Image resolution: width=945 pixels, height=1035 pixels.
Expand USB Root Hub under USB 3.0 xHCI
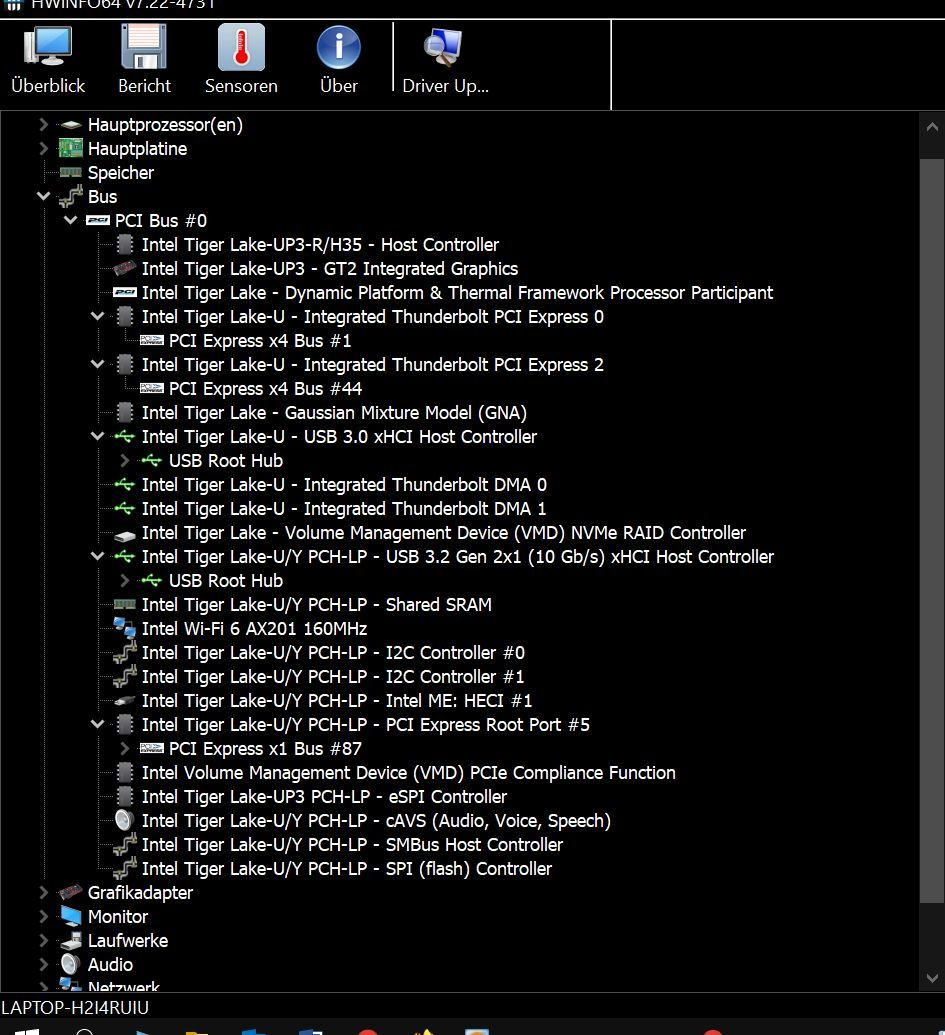[125, 461]
